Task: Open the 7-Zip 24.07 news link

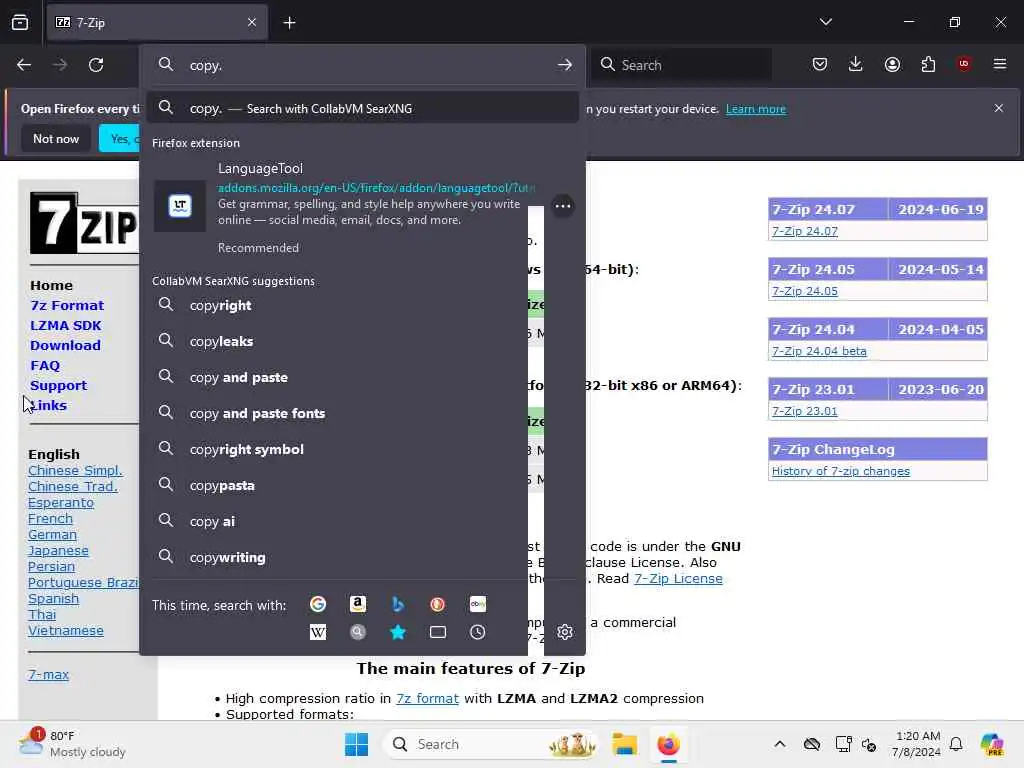Action: (x=805, y=231)
